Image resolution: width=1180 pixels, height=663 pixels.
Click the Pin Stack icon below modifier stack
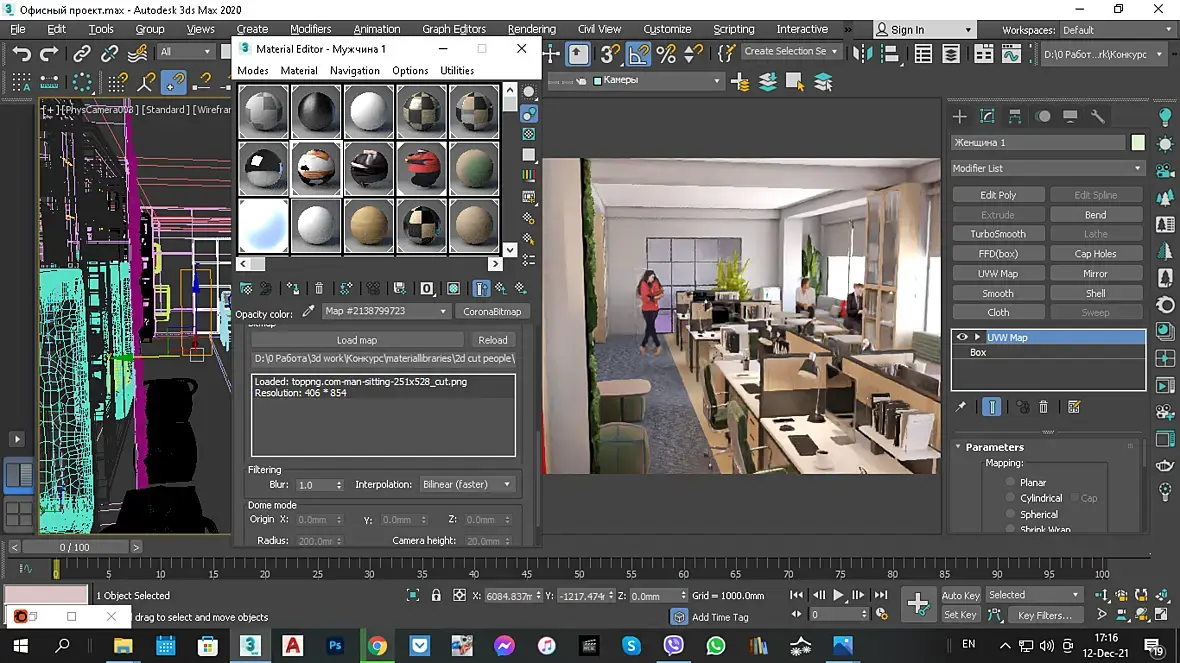(x=961, y=407)
